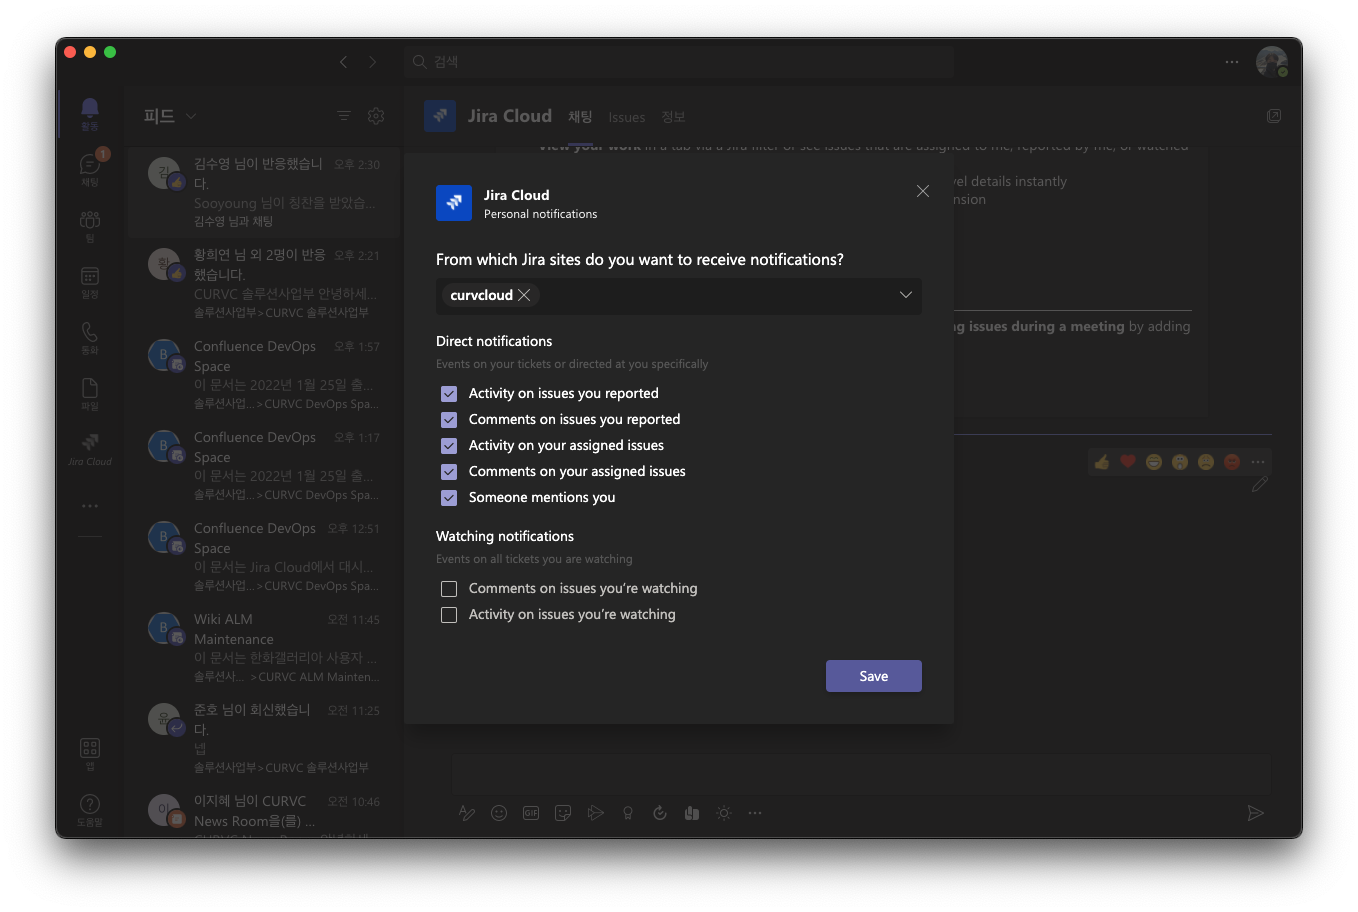Open Wiki ALM Maintenance feed item

[x=264, y=647]
